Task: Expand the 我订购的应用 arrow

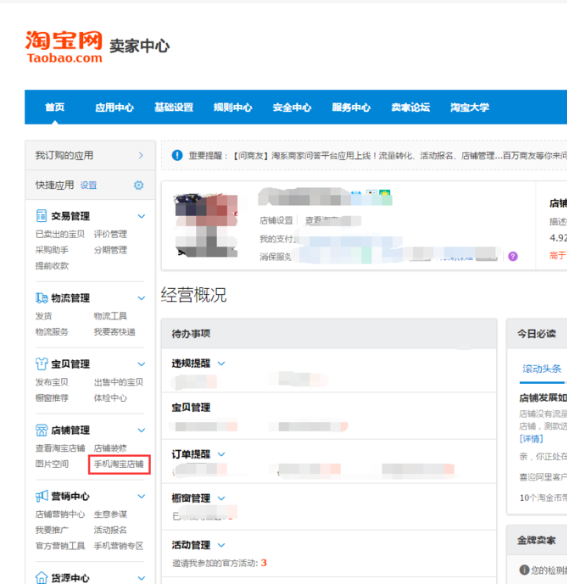Action: tap(141, 155)
